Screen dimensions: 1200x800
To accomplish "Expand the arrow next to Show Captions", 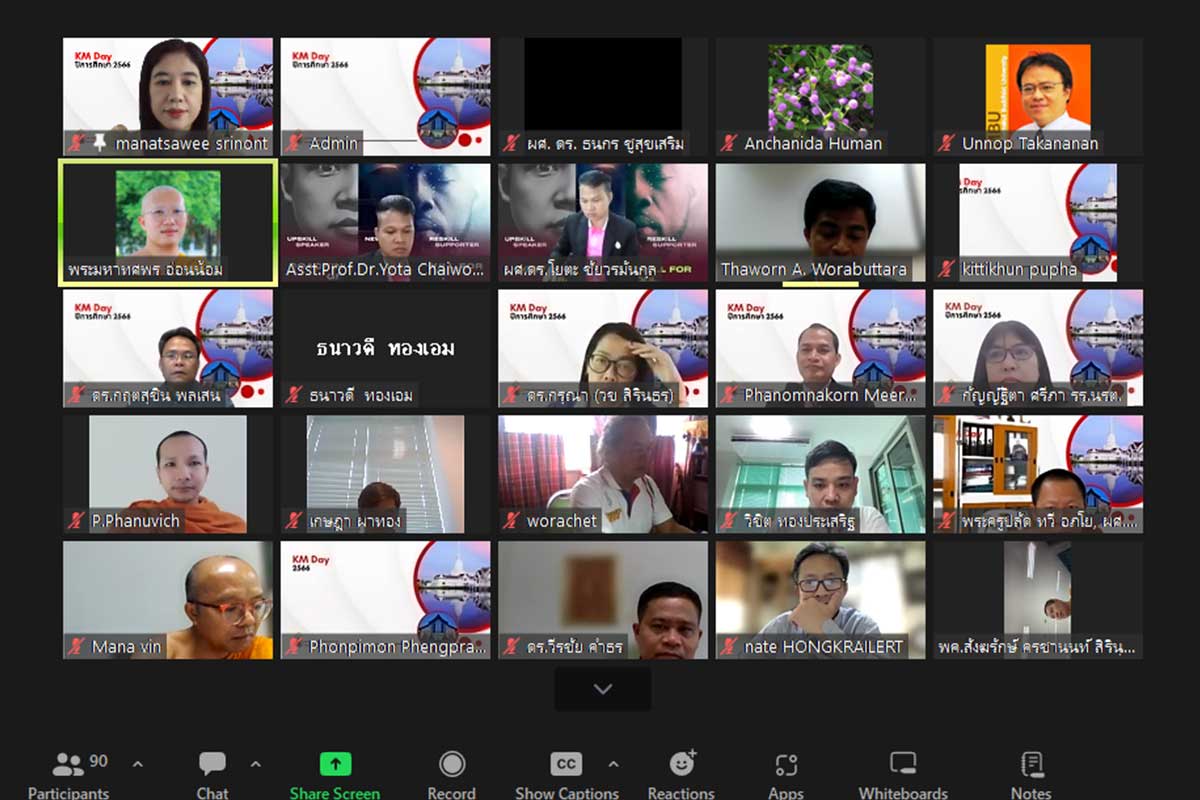I will (613, 765).
